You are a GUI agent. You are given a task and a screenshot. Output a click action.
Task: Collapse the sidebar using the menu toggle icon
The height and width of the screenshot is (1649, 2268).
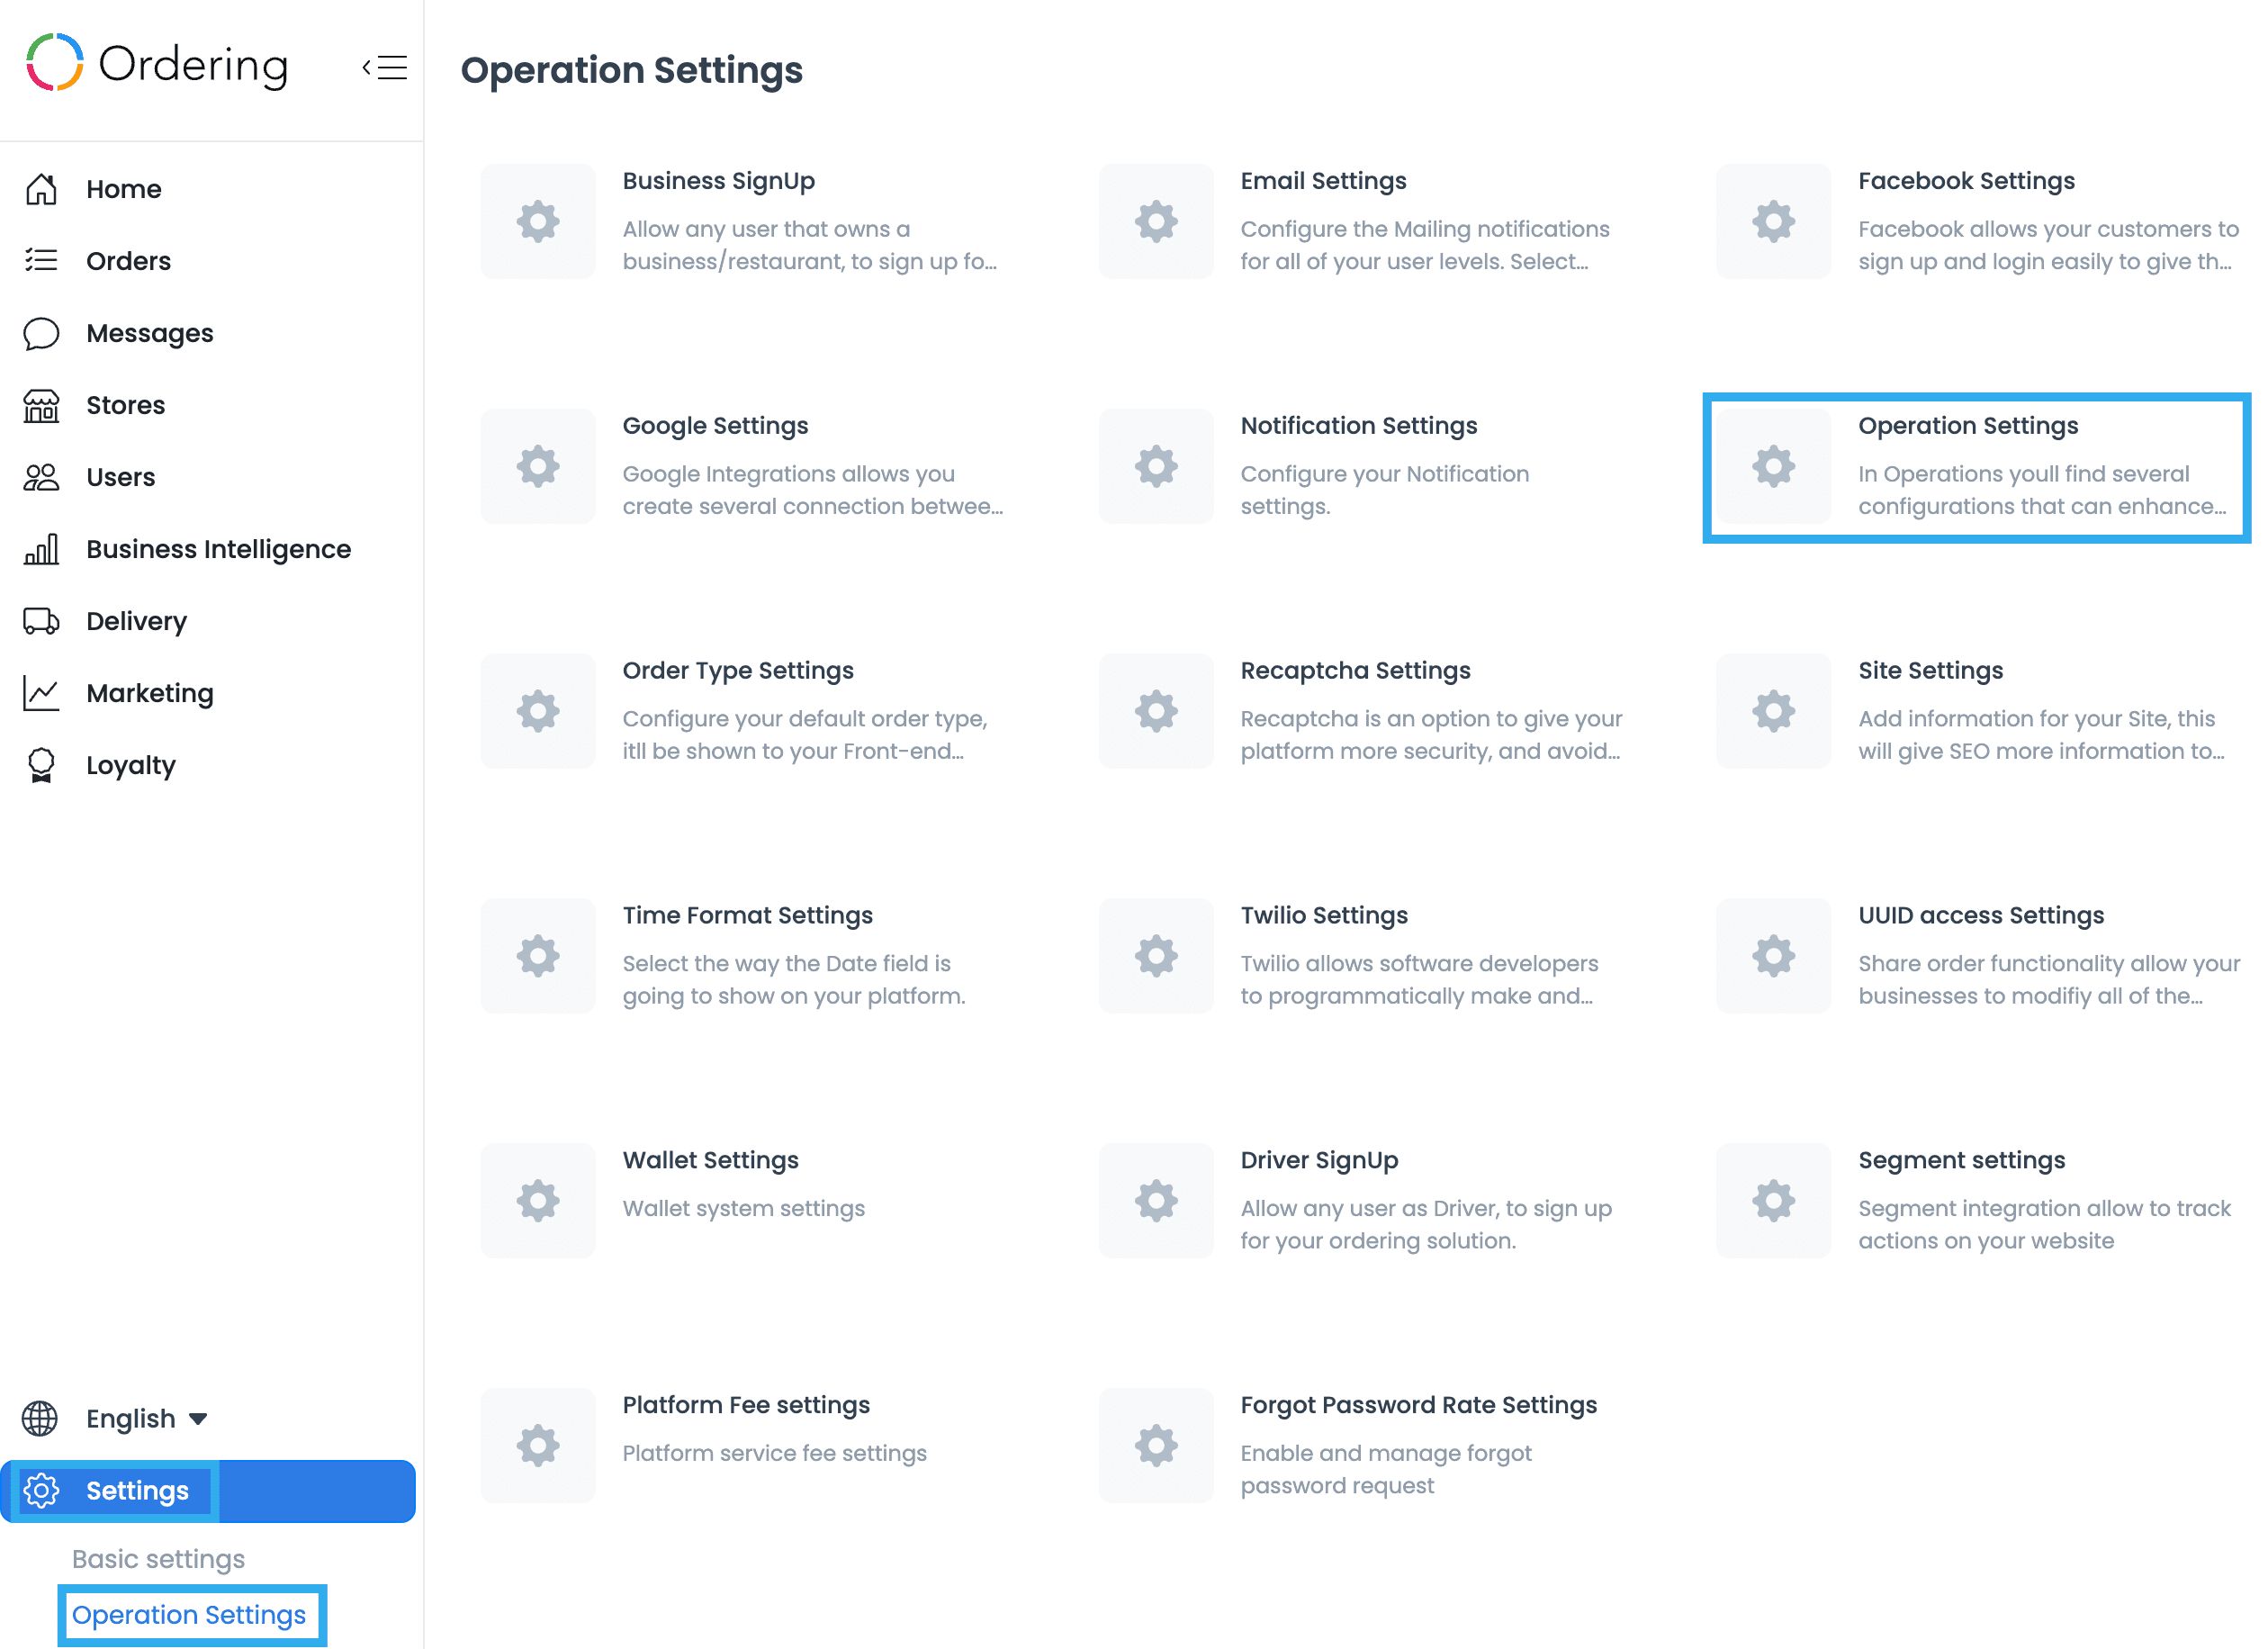[385, 67]
